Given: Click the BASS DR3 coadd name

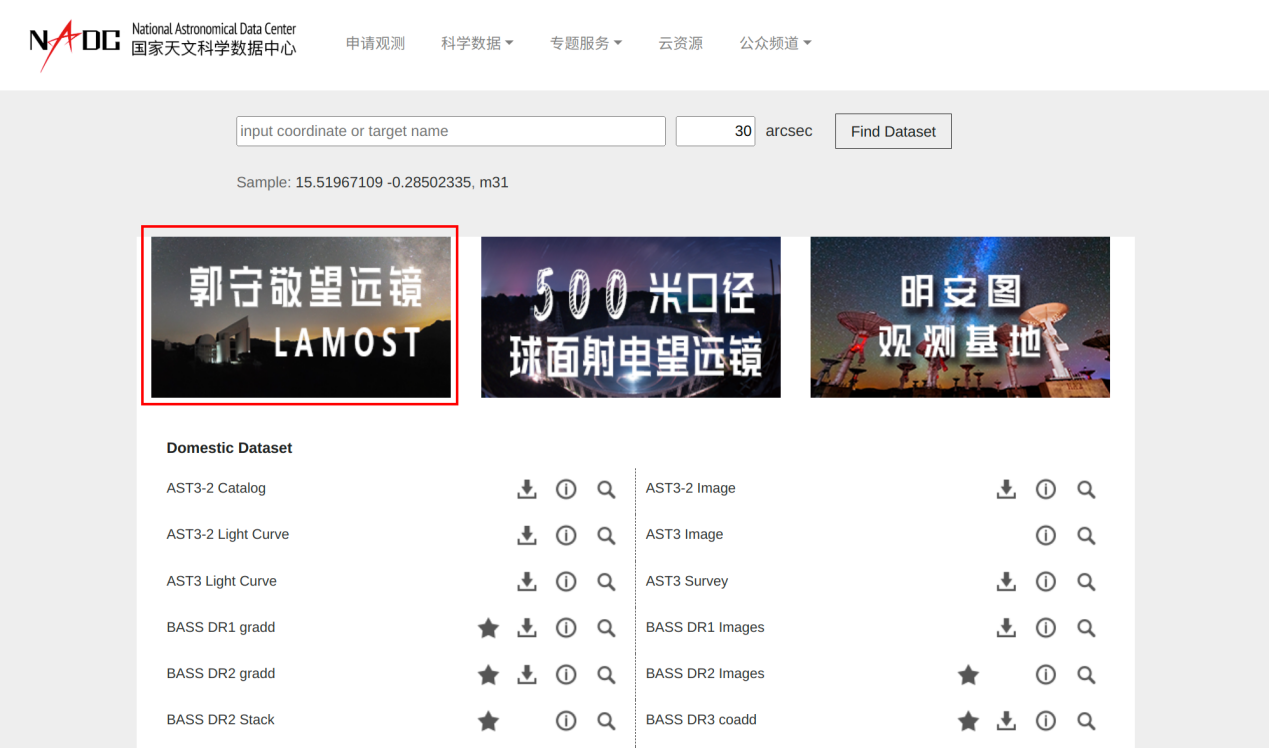Looking at the screenshot, I should click(701, 719).
